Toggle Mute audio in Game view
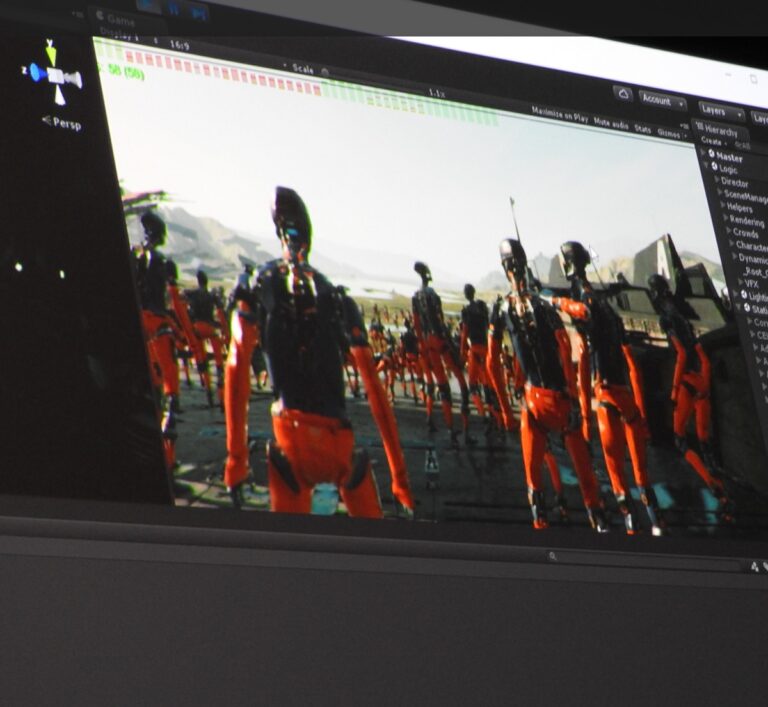The width and height of the screenshot is (768, 707). pyautogui.click(x=611, y=122)
